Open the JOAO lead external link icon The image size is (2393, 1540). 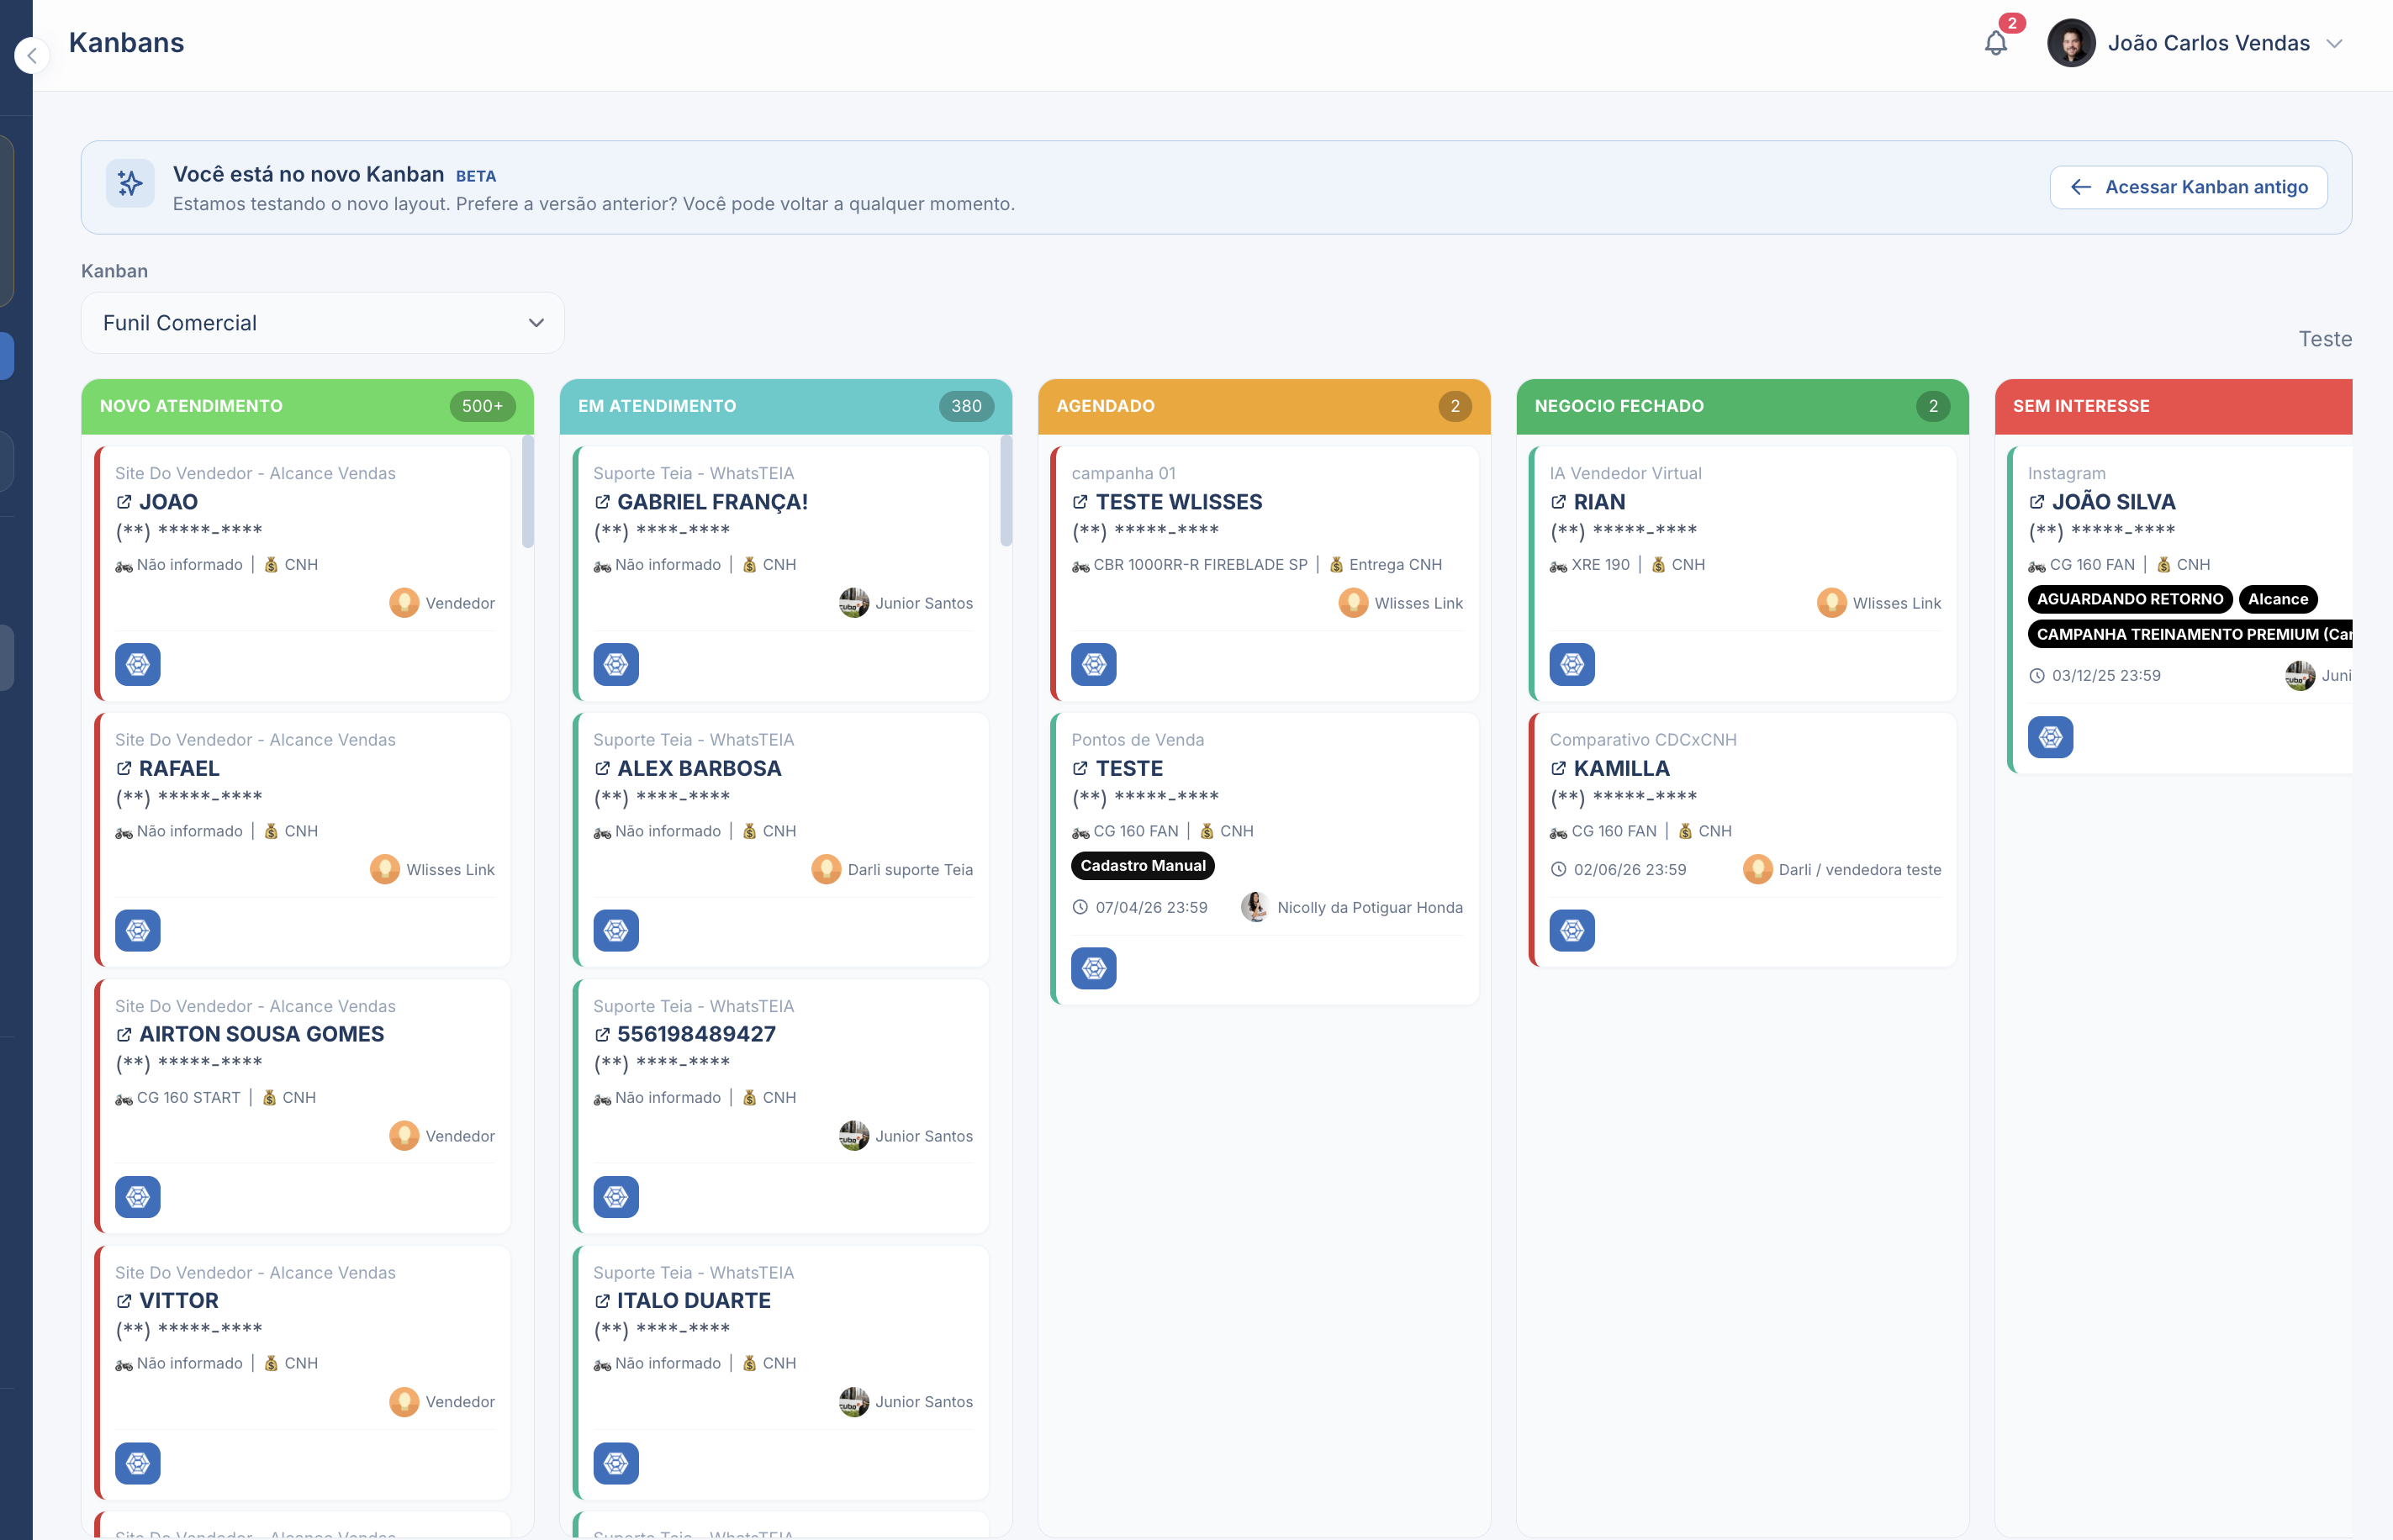click(x=124, y=502)
